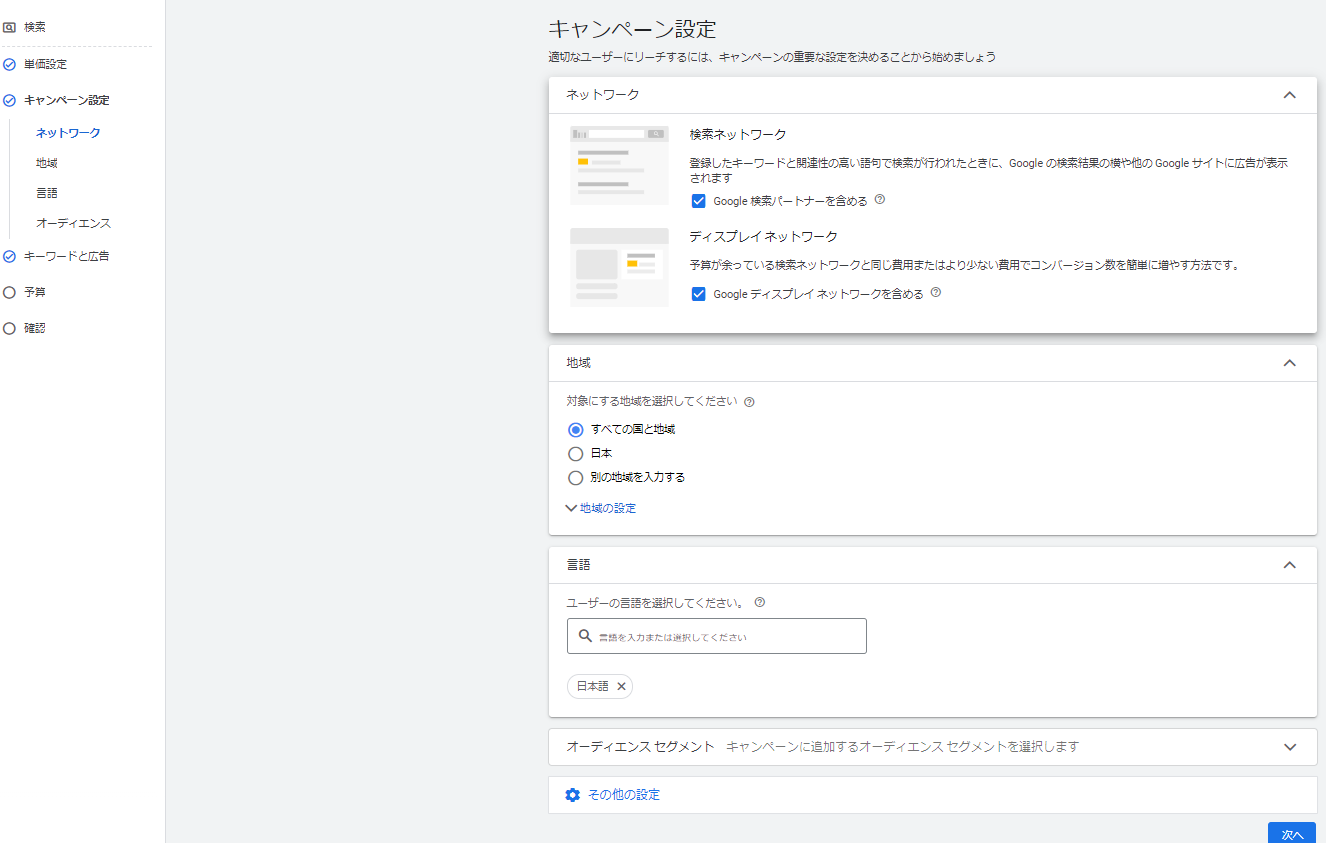Click the gear icon for その他の設定

[x=572, y=795]
